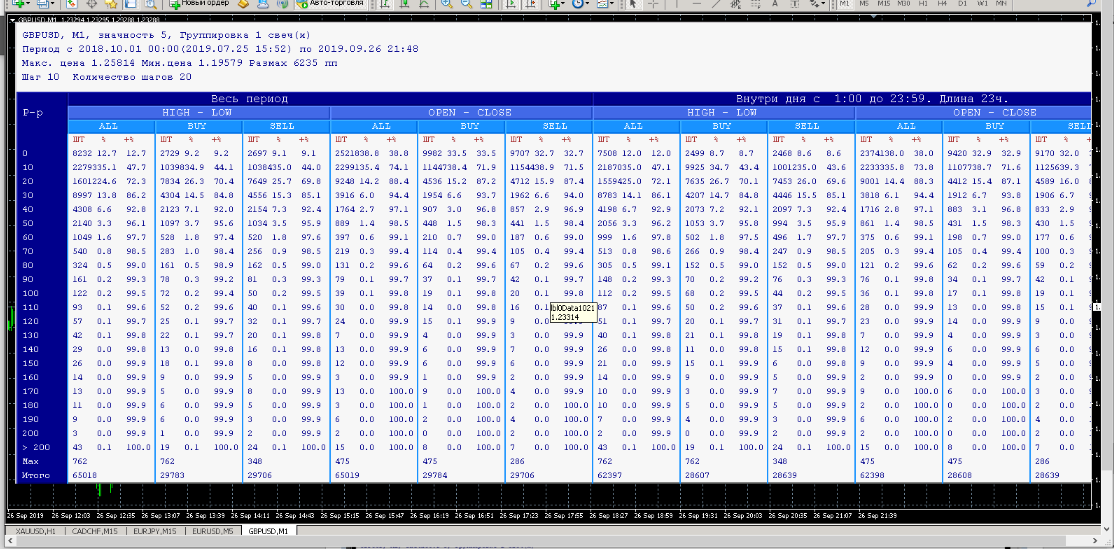Screen dimensions: 1114x549
Task: Toggle the chart auto-scroll icon
Action: 511,4
